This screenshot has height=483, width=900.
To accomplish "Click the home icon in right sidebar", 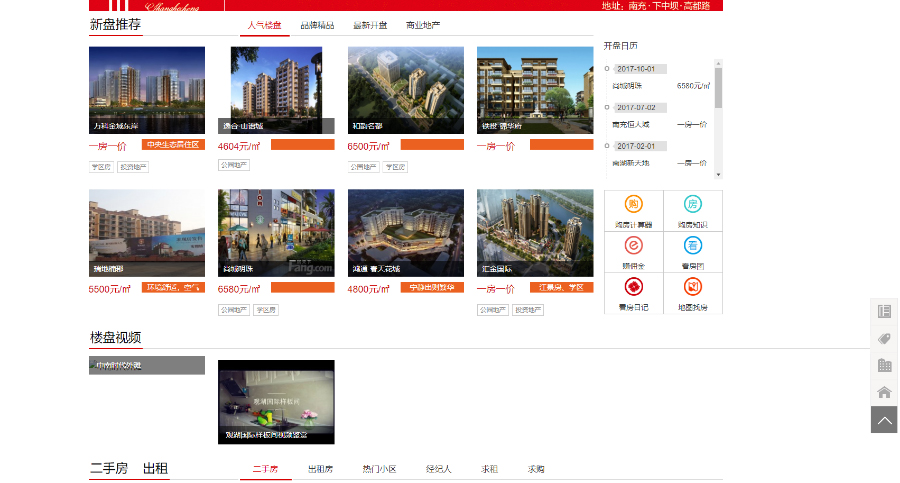I will click(x=884, y=393).
